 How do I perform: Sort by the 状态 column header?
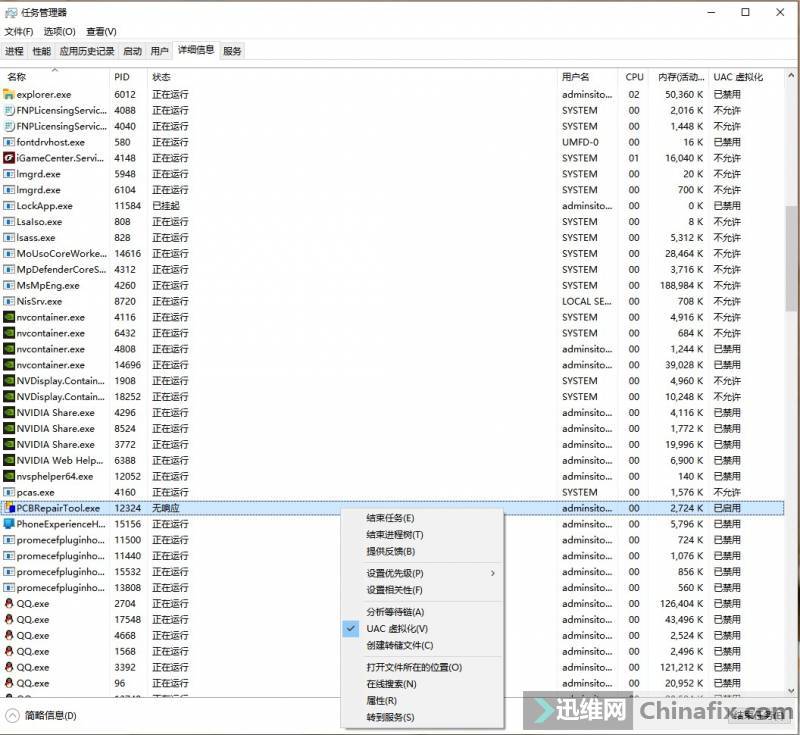coord(352,77)
